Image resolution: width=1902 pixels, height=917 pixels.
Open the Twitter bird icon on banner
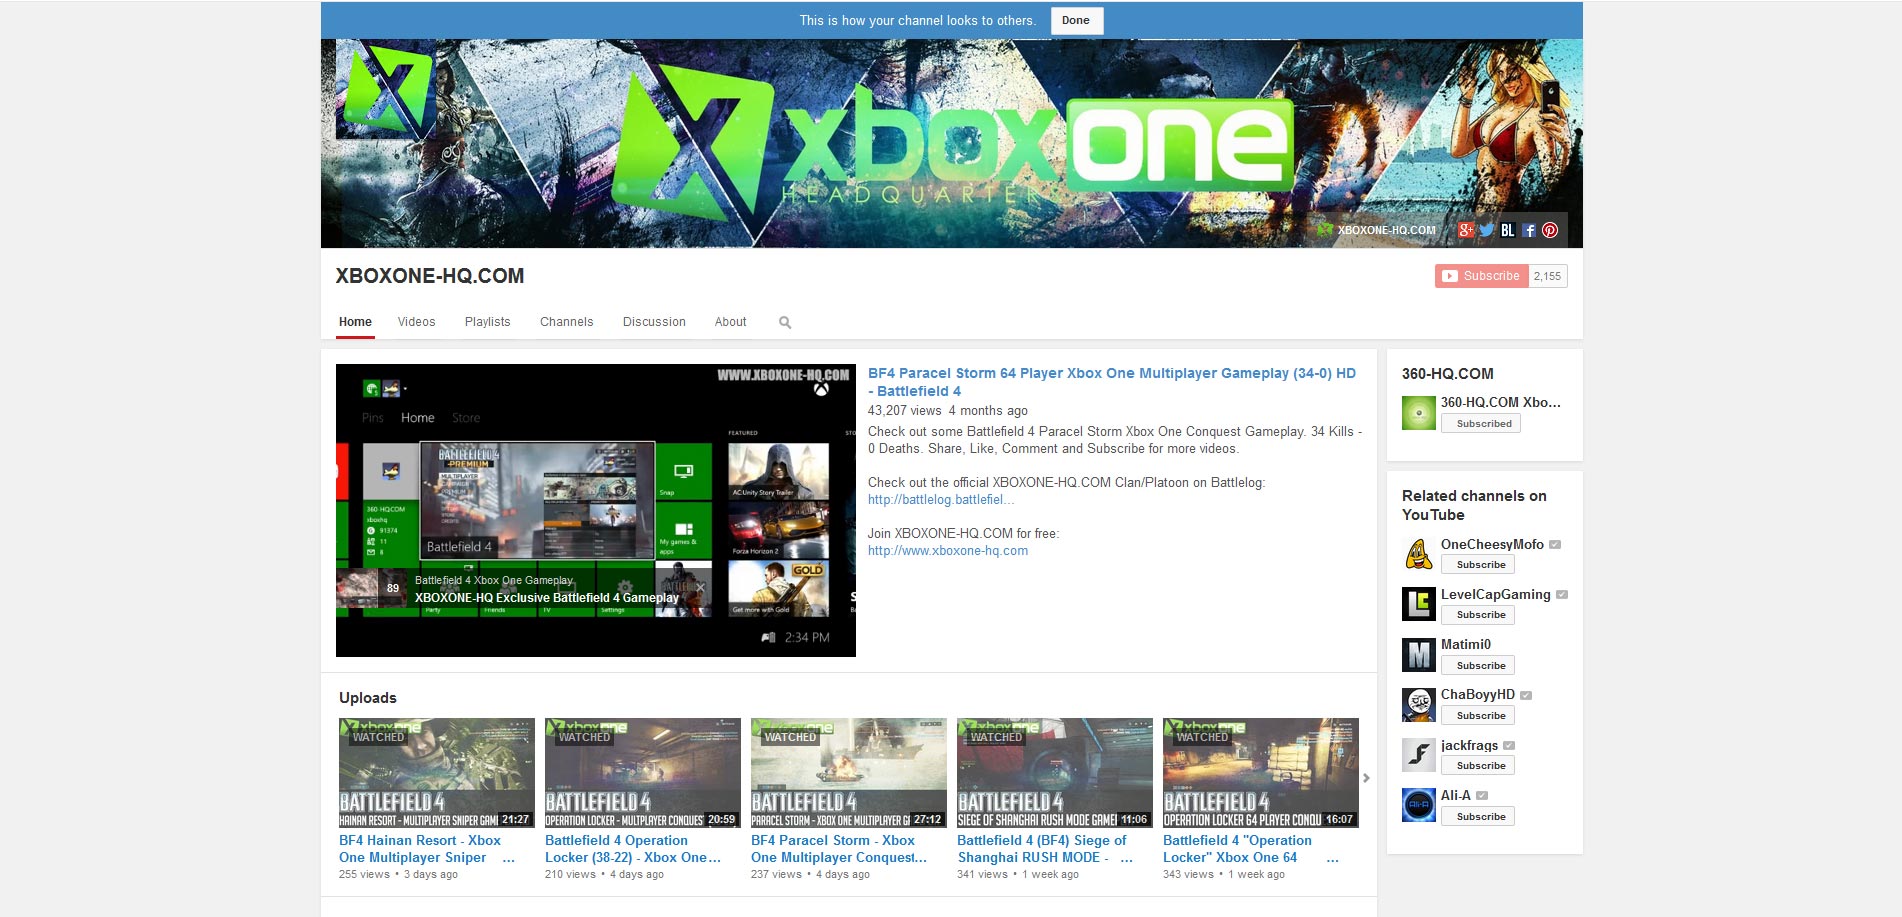(x=1487, y=230)
